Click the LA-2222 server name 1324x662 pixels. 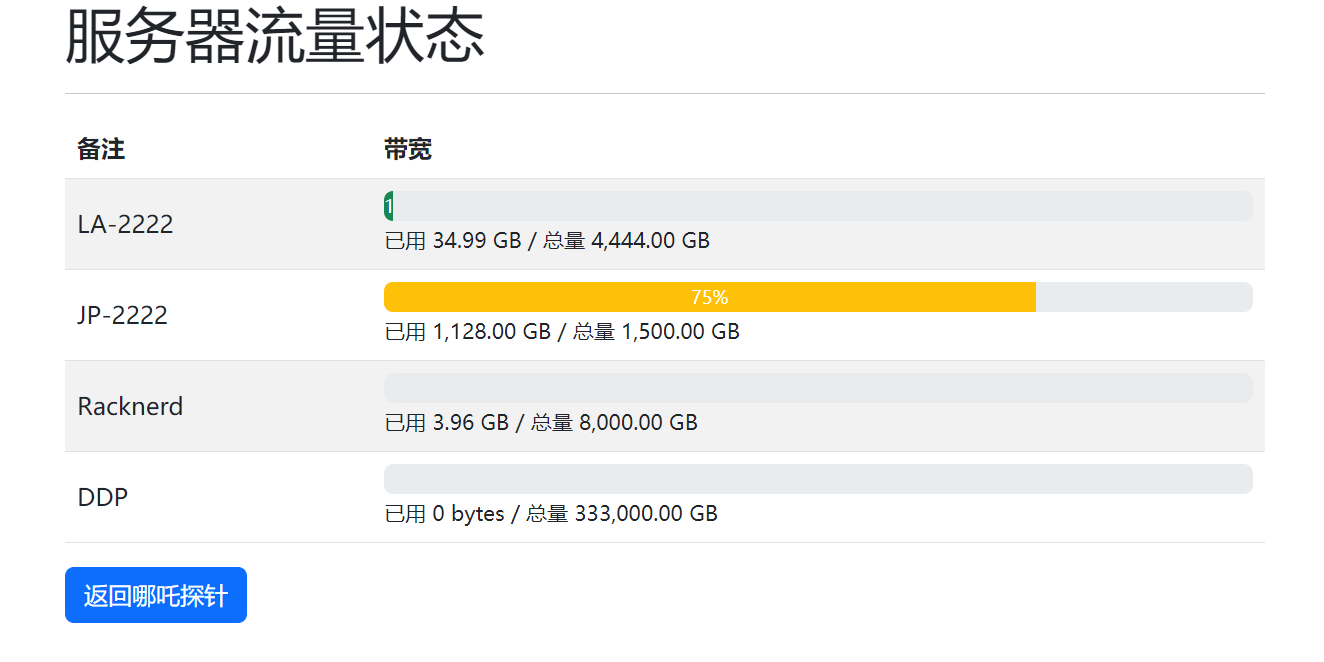126,224
